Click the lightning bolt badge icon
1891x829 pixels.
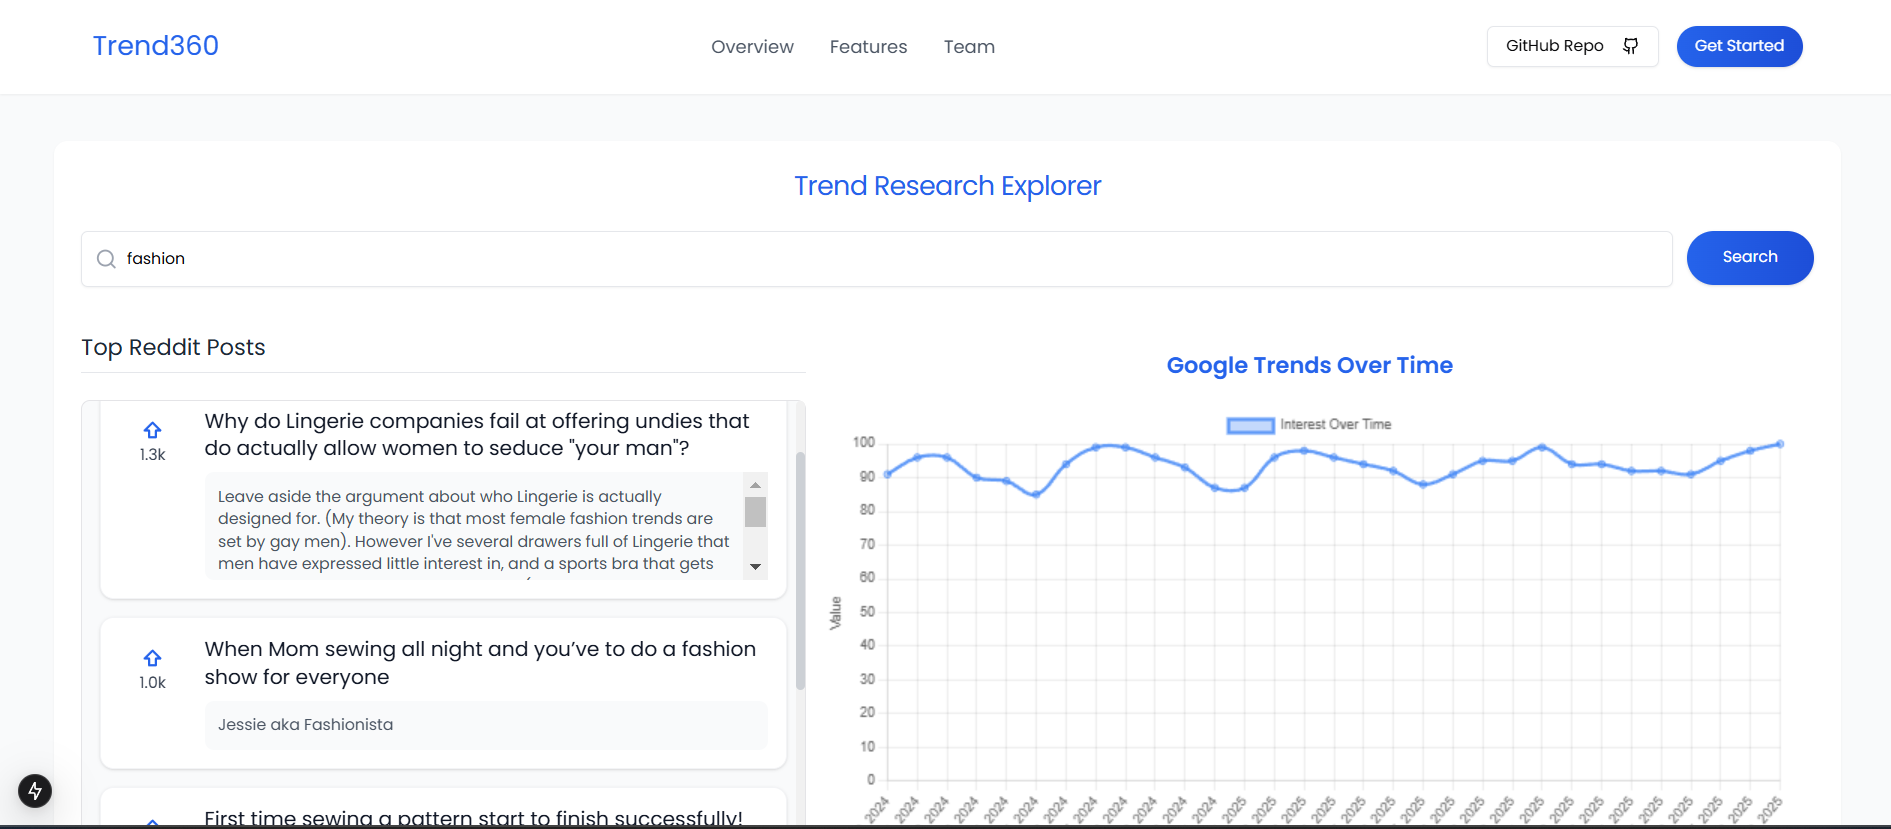[x=35, y=791]
